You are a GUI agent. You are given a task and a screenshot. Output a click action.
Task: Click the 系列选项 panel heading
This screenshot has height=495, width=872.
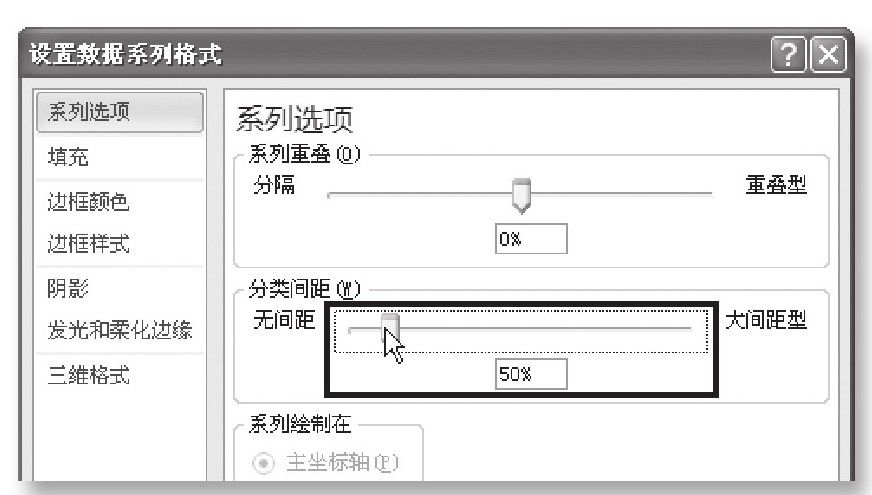click(x=295, y=118)
